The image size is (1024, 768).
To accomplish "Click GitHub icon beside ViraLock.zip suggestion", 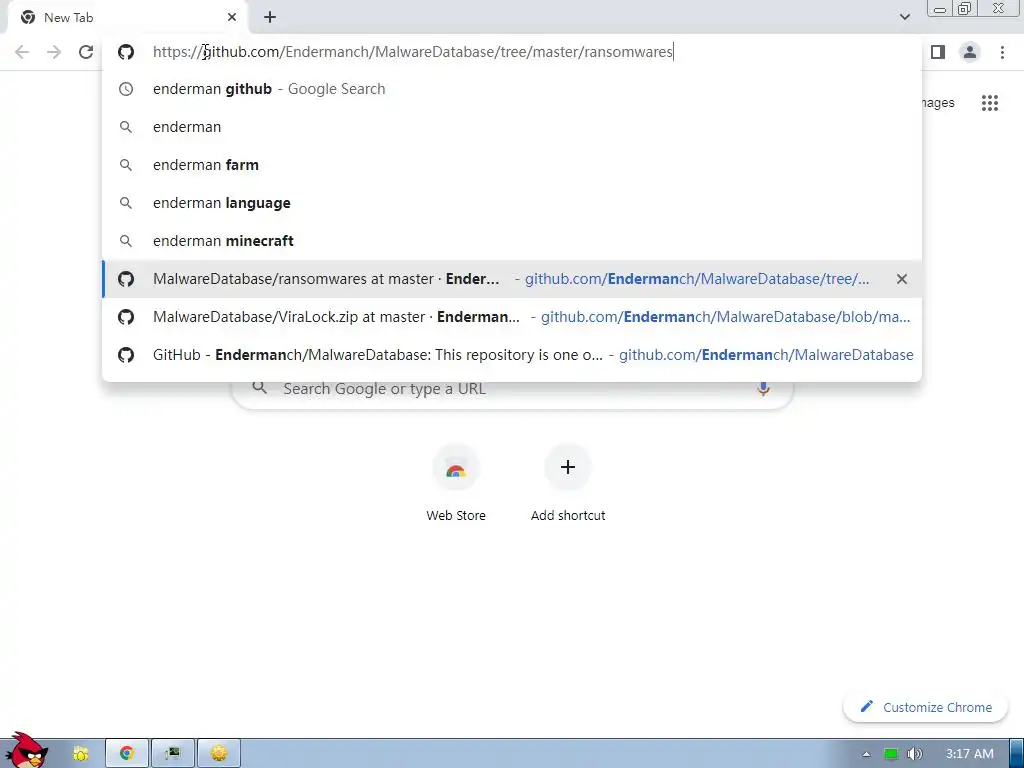I will [x=126, y=317].
